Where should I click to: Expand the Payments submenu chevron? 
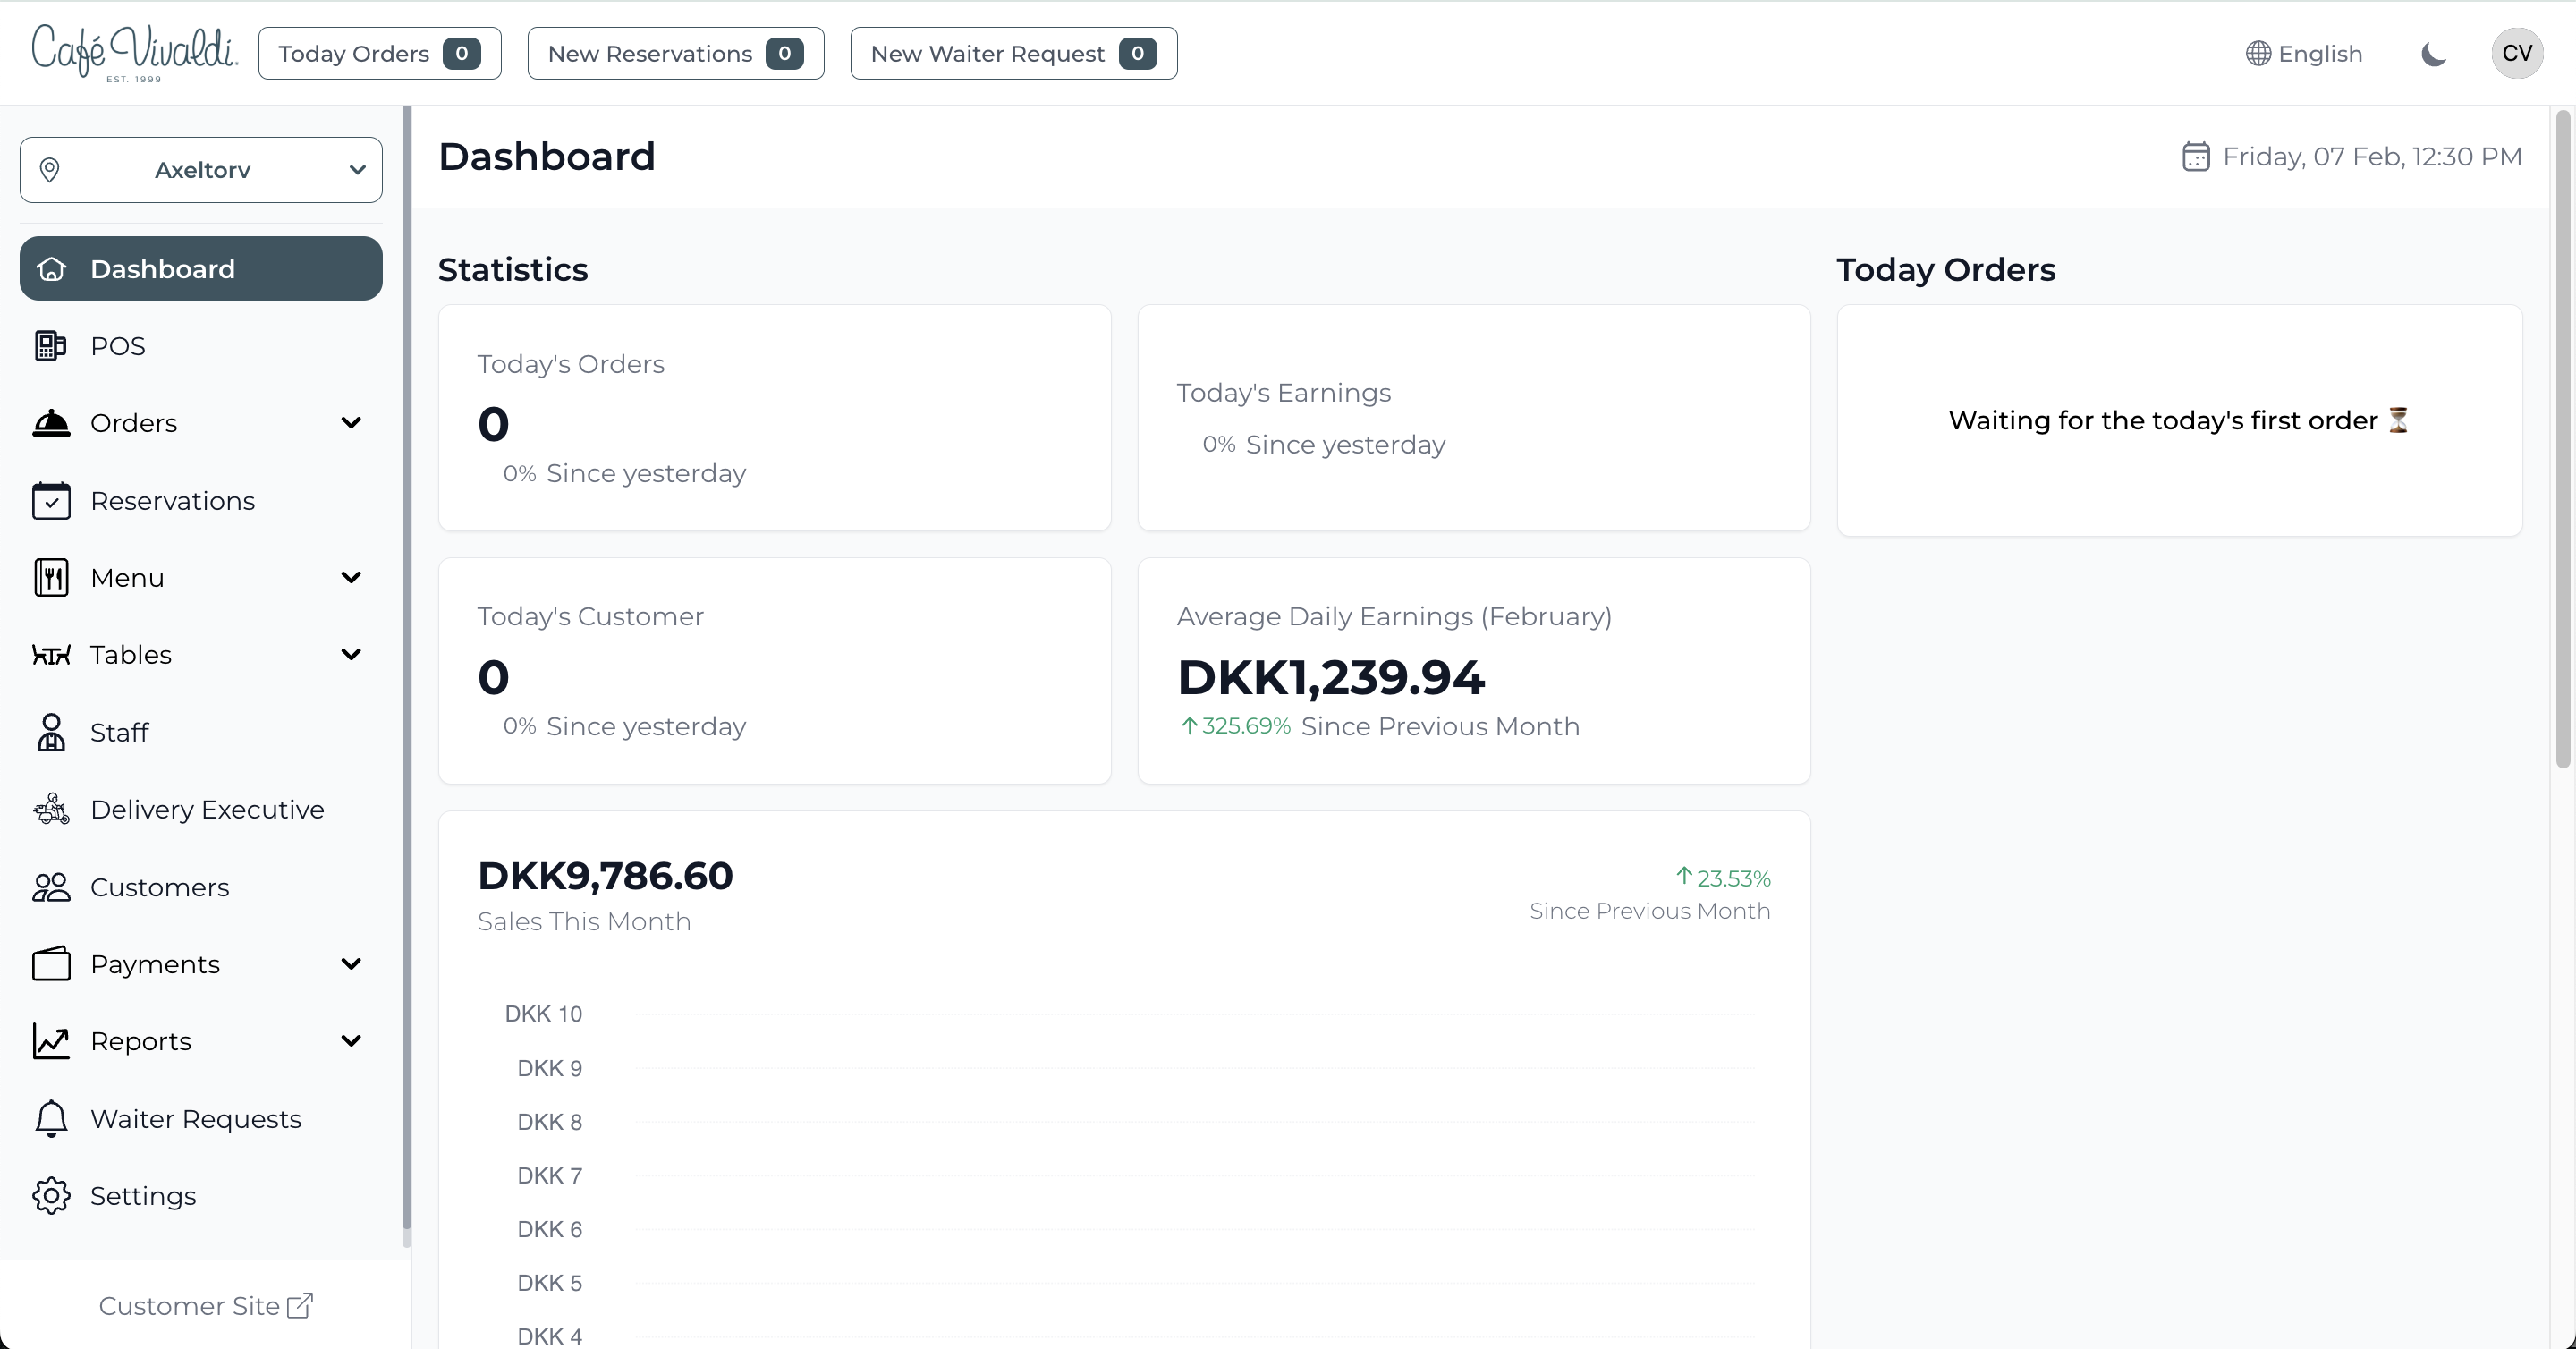point(351,964)
